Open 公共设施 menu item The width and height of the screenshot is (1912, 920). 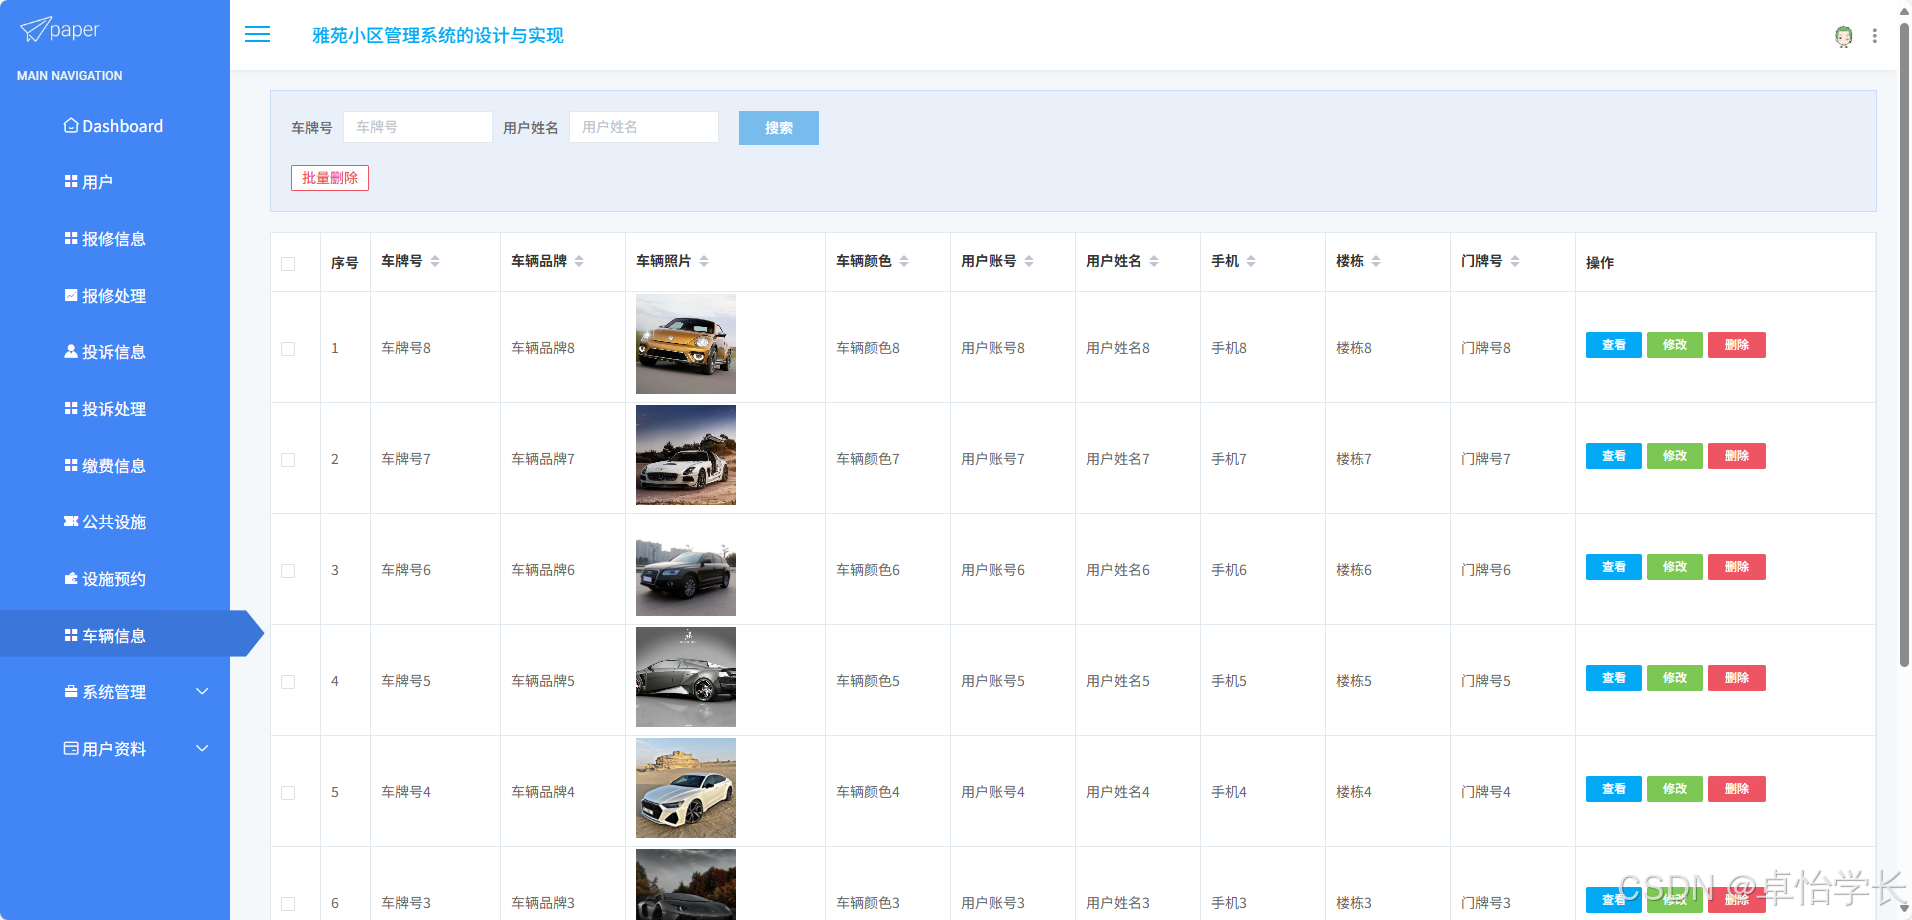tap(115, 522)
